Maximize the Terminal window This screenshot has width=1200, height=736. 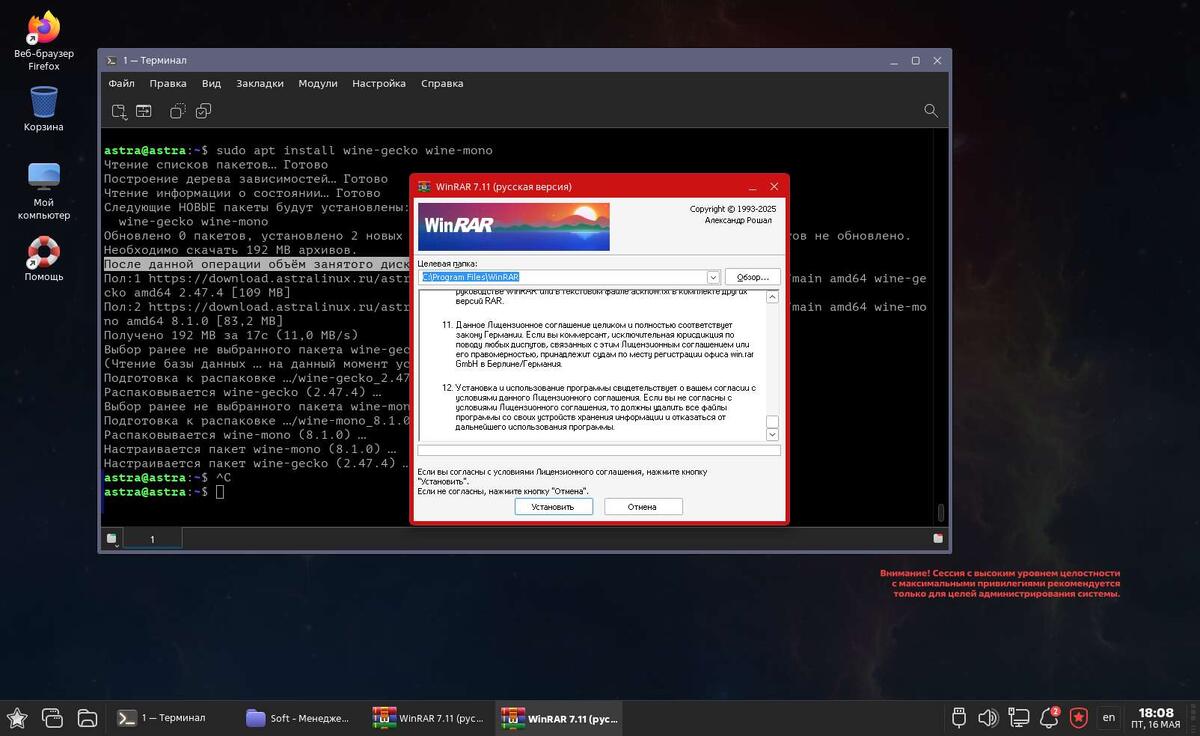(915, 61)
